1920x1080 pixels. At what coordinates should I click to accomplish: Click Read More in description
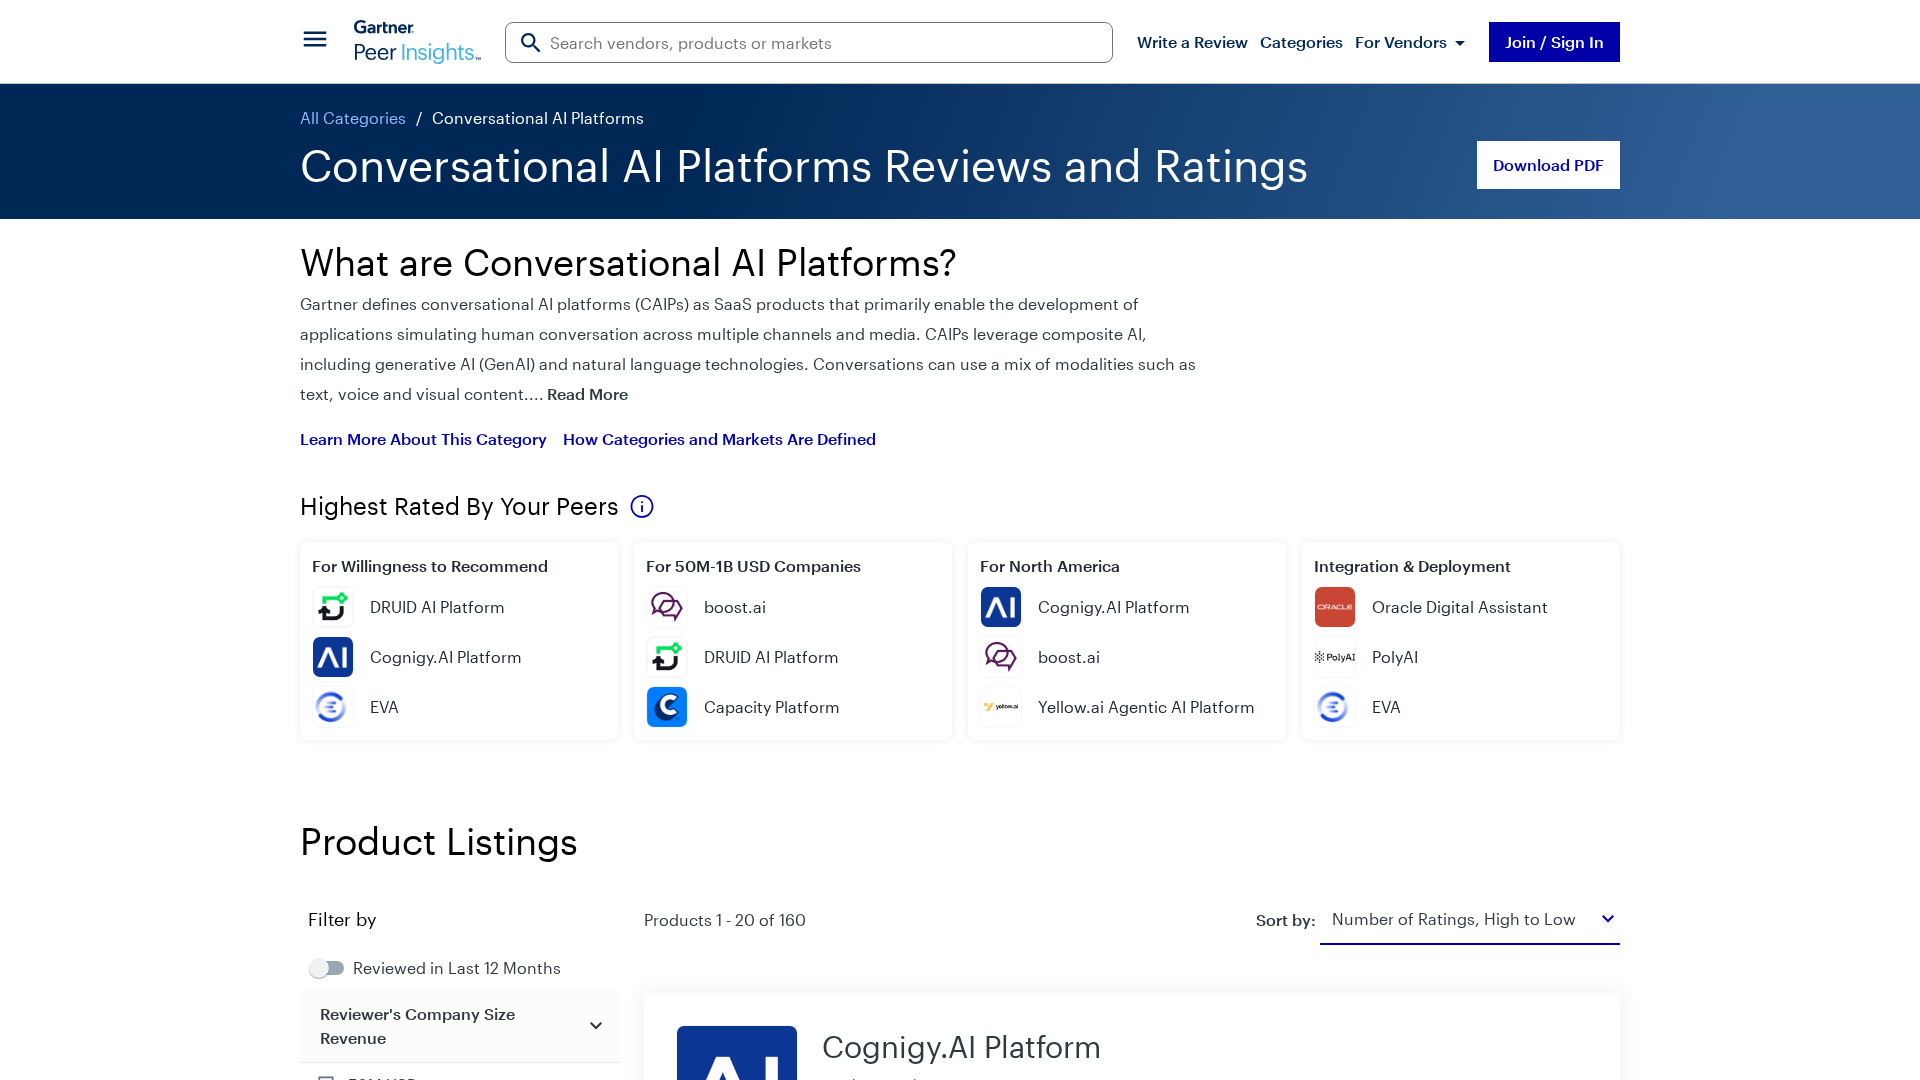(587, 394)
